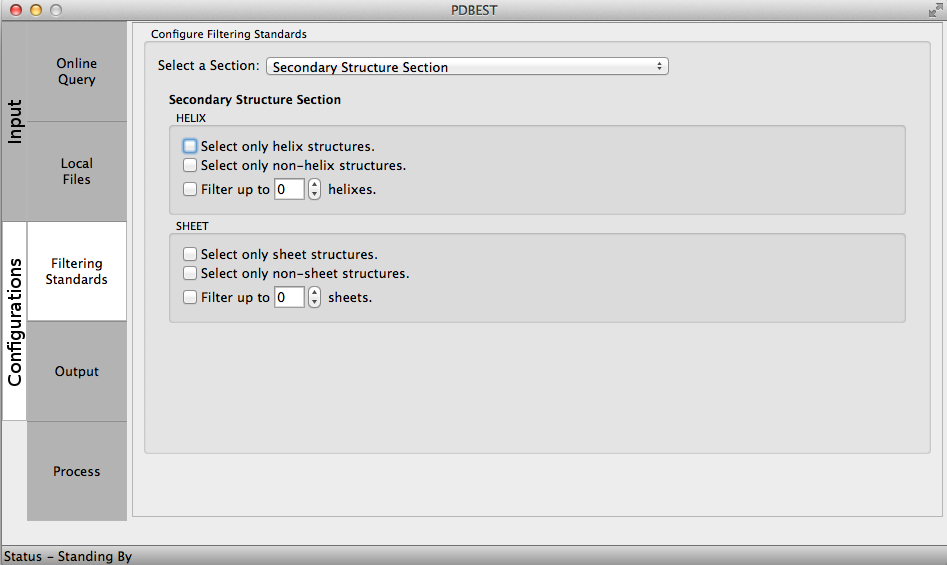Click the yellow minimize window button

[x=35, y=10]
